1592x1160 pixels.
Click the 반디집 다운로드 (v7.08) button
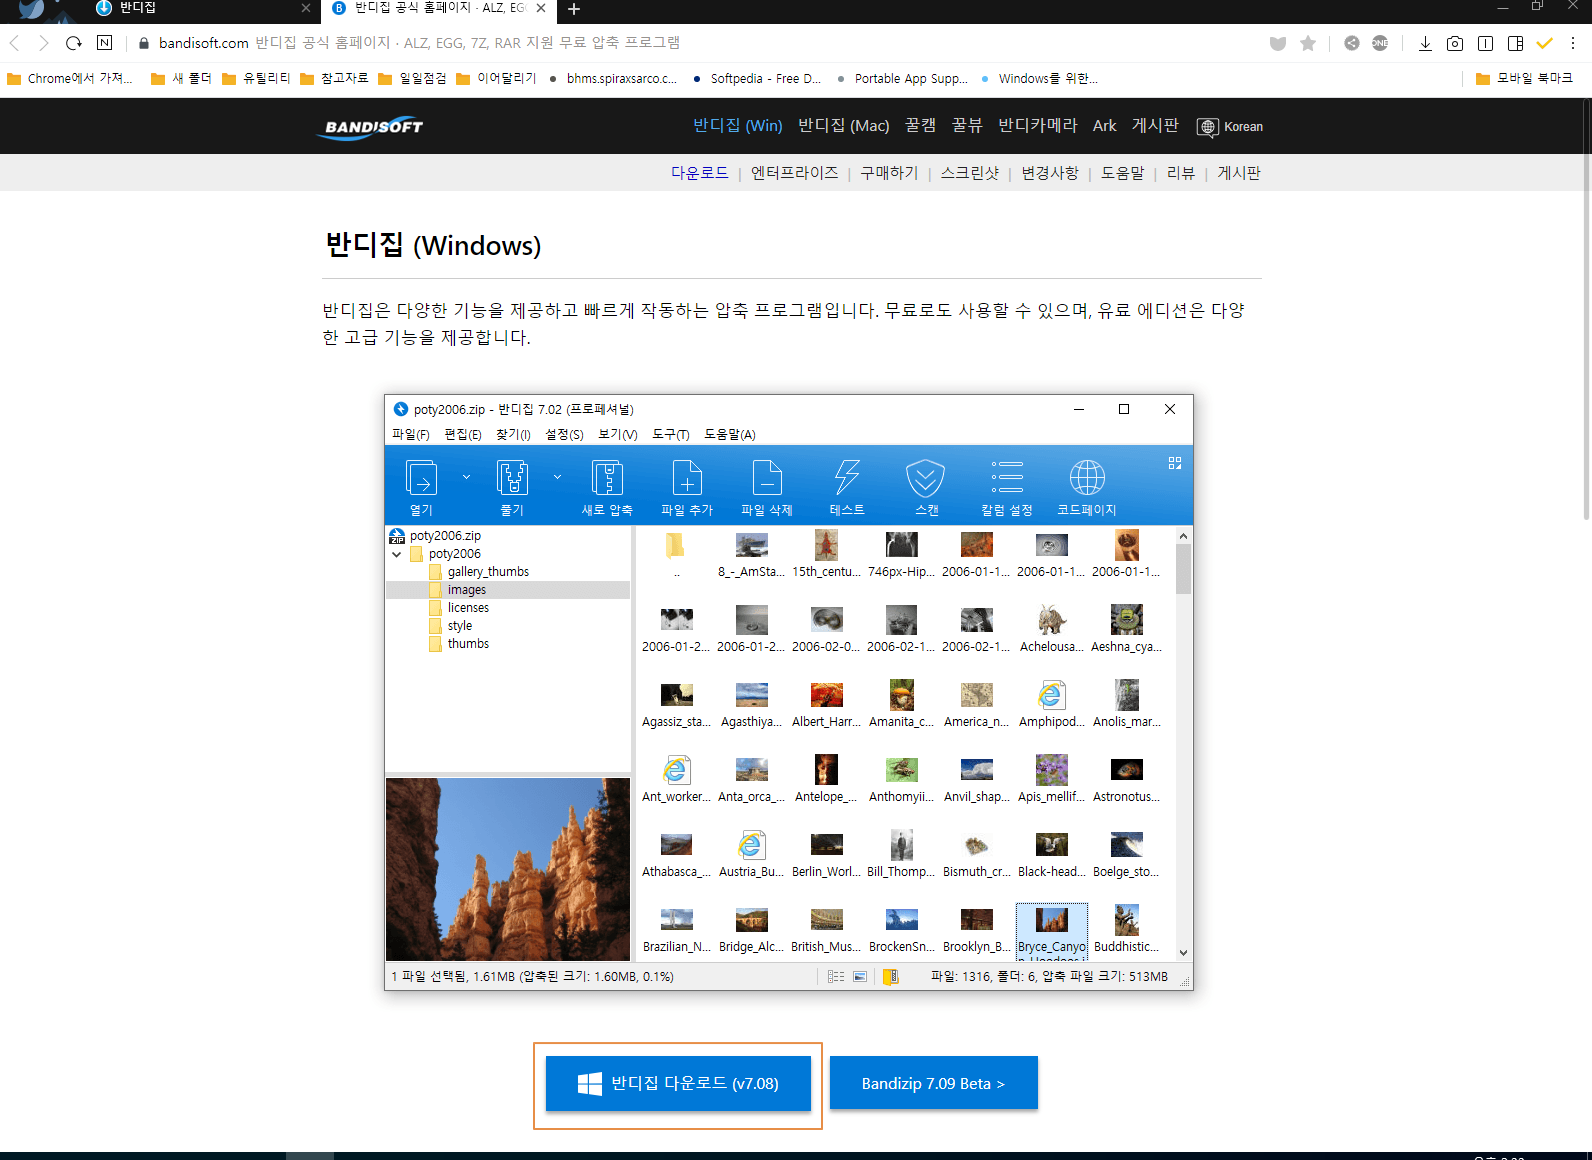click(678, 1083)
